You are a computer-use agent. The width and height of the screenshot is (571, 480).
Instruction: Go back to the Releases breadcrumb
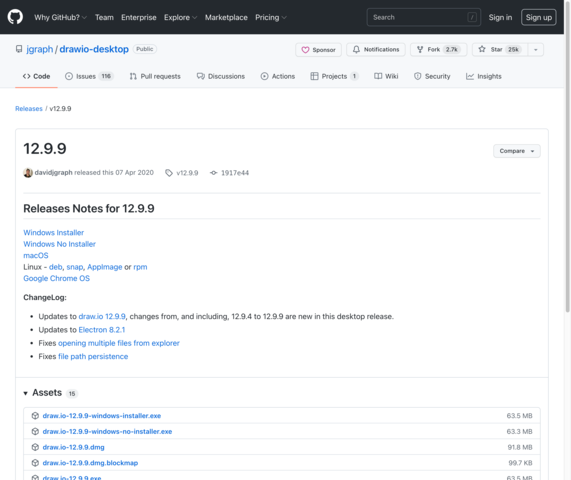pyautogui.click(x=29, y=109)
